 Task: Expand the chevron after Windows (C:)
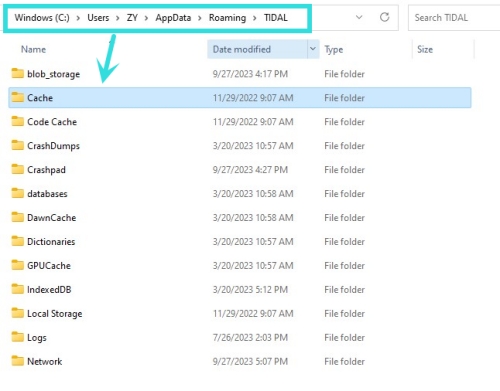[78, 18]
